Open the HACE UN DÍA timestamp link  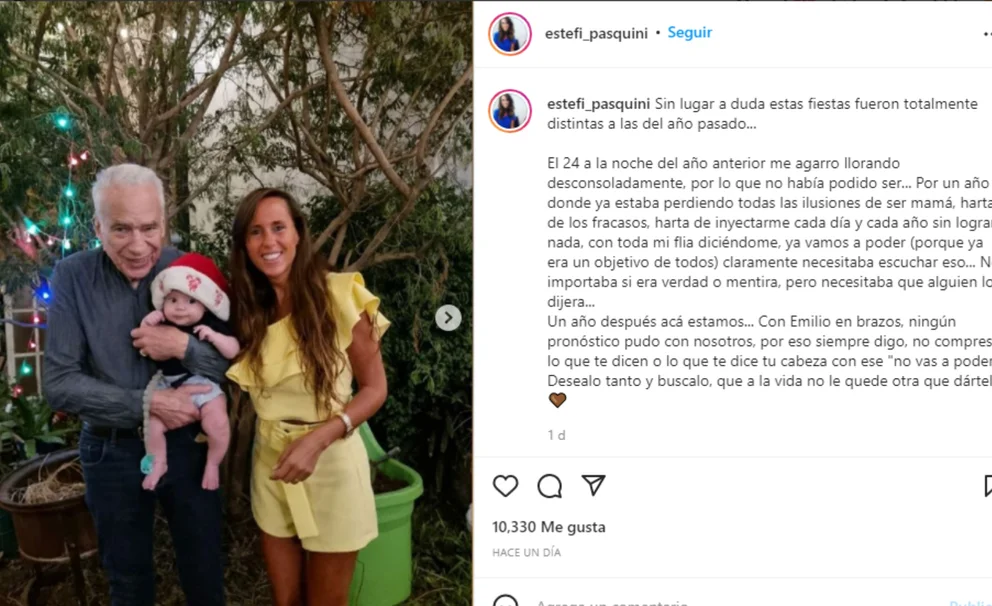(526, 552)
